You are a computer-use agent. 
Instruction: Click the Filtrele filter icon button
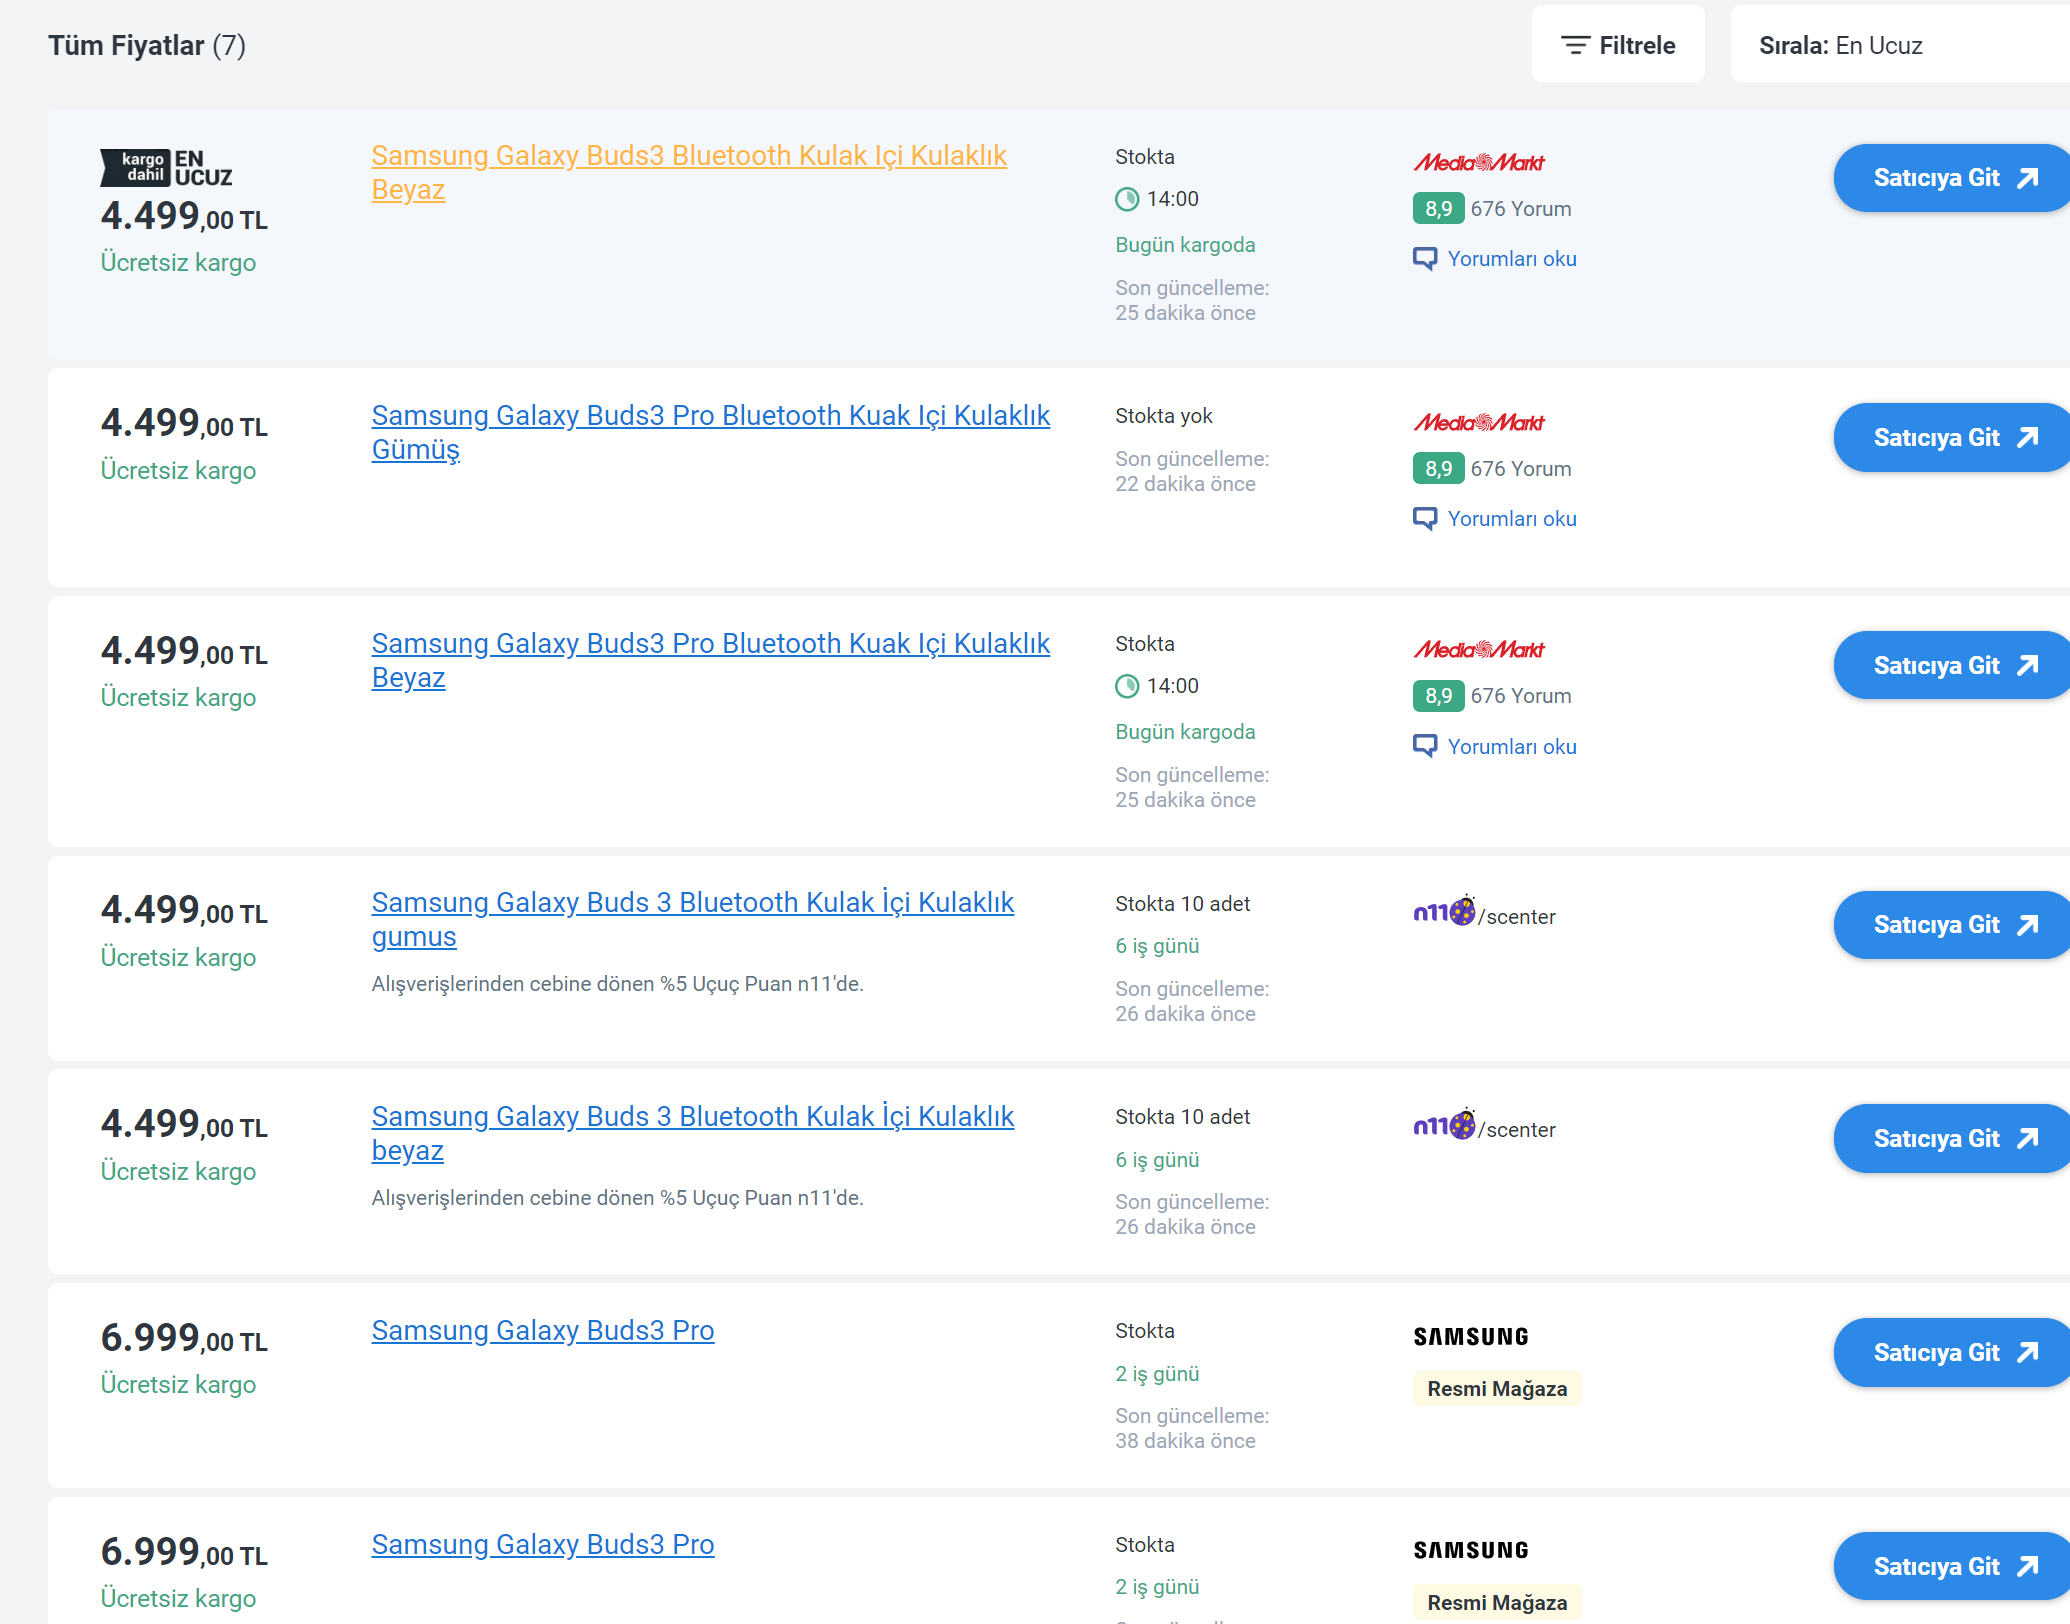click(1575, 45)
